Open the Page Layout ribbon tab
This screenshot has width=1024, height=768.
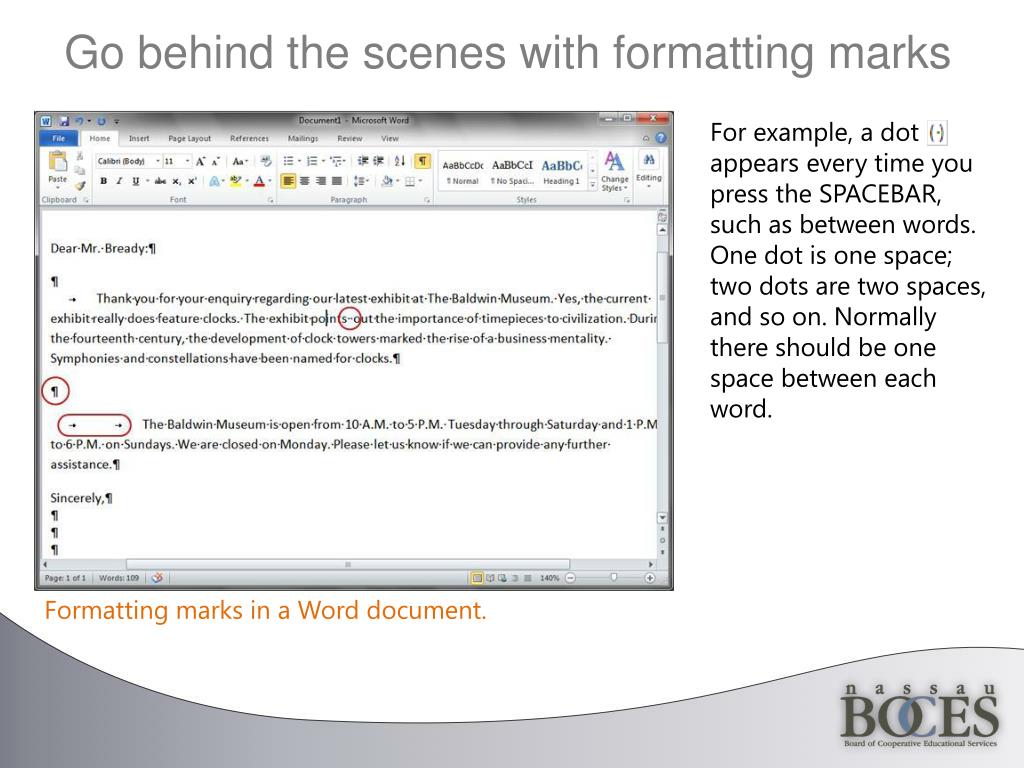point(189,138)
